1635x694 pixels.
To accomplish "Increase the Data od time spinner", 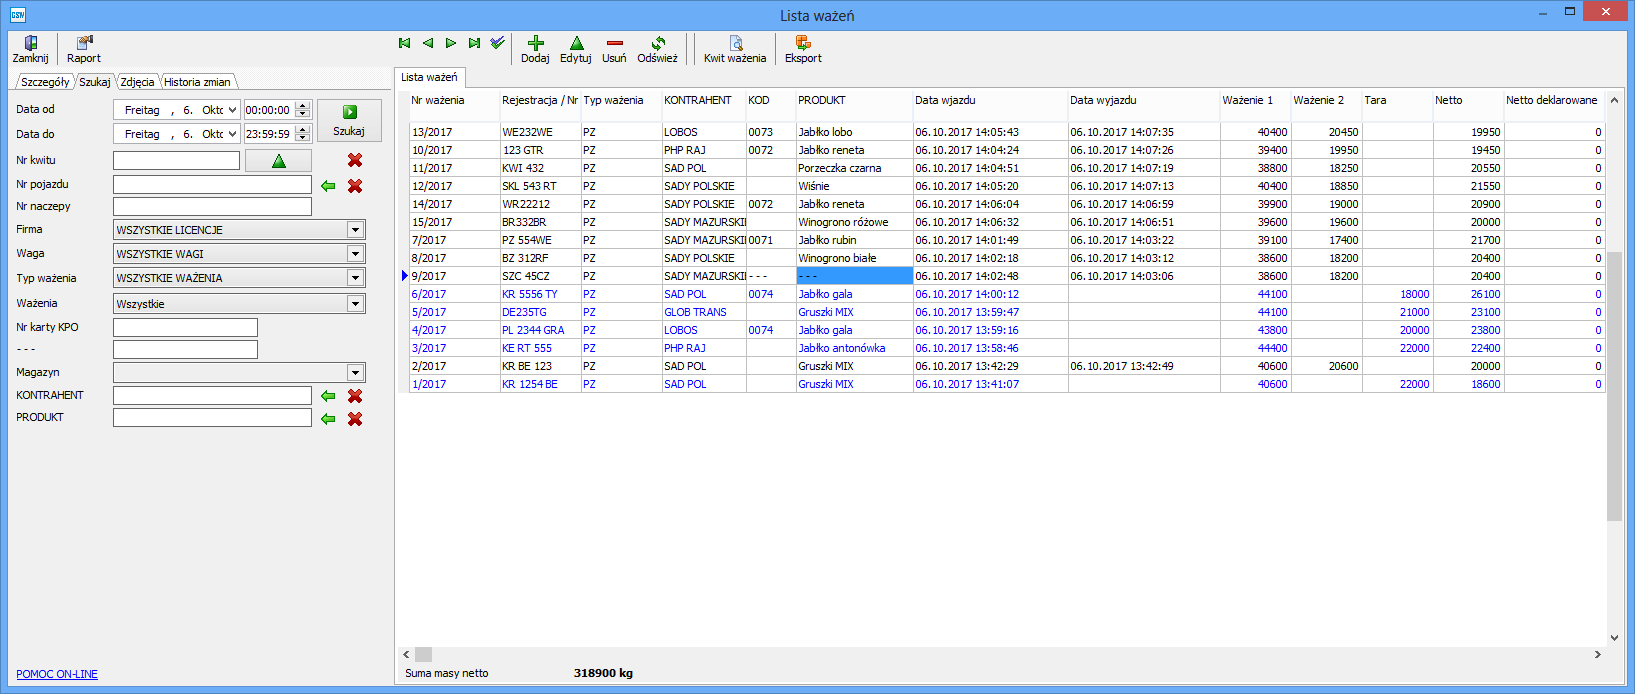I will click(303, 105).
